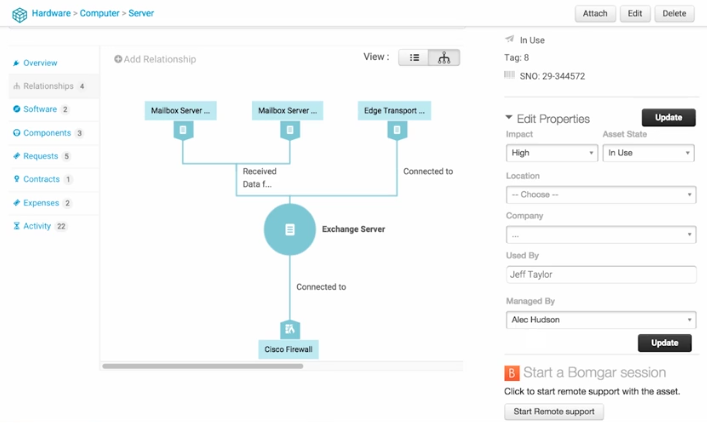Click the bottom Update button
This screenshot has width=707, height=423.
tap(664, 343)
